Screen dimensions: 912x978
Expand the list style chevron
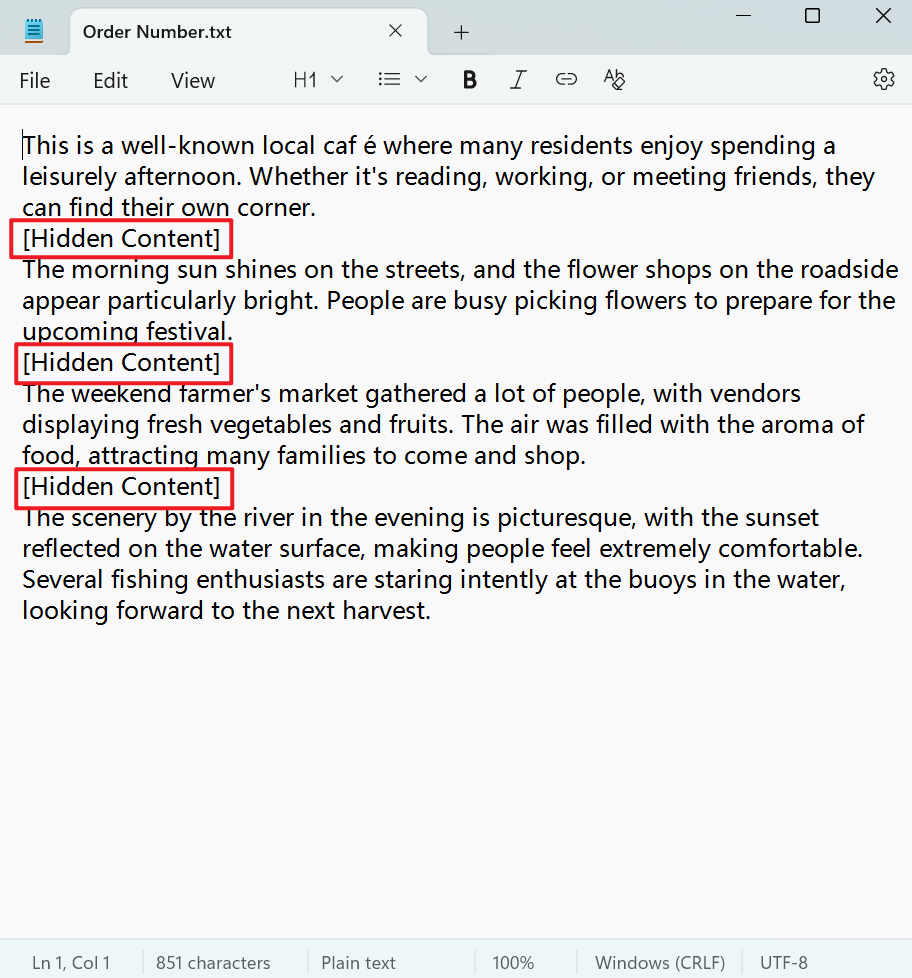point(421,79)
